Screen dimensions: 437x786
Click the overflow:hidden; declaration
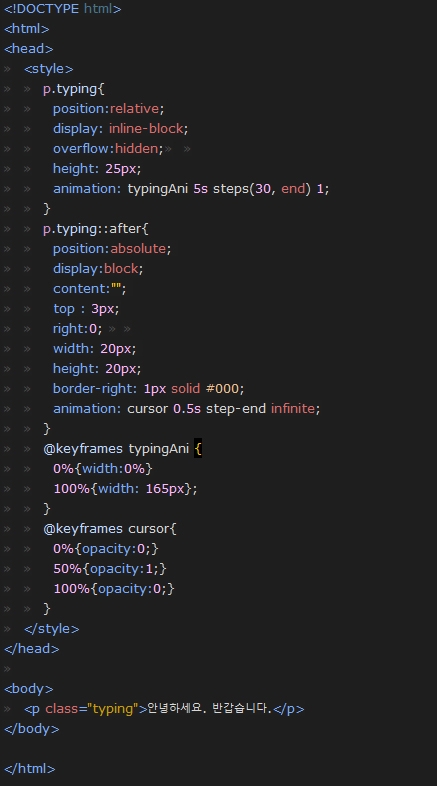pos(108,149)
